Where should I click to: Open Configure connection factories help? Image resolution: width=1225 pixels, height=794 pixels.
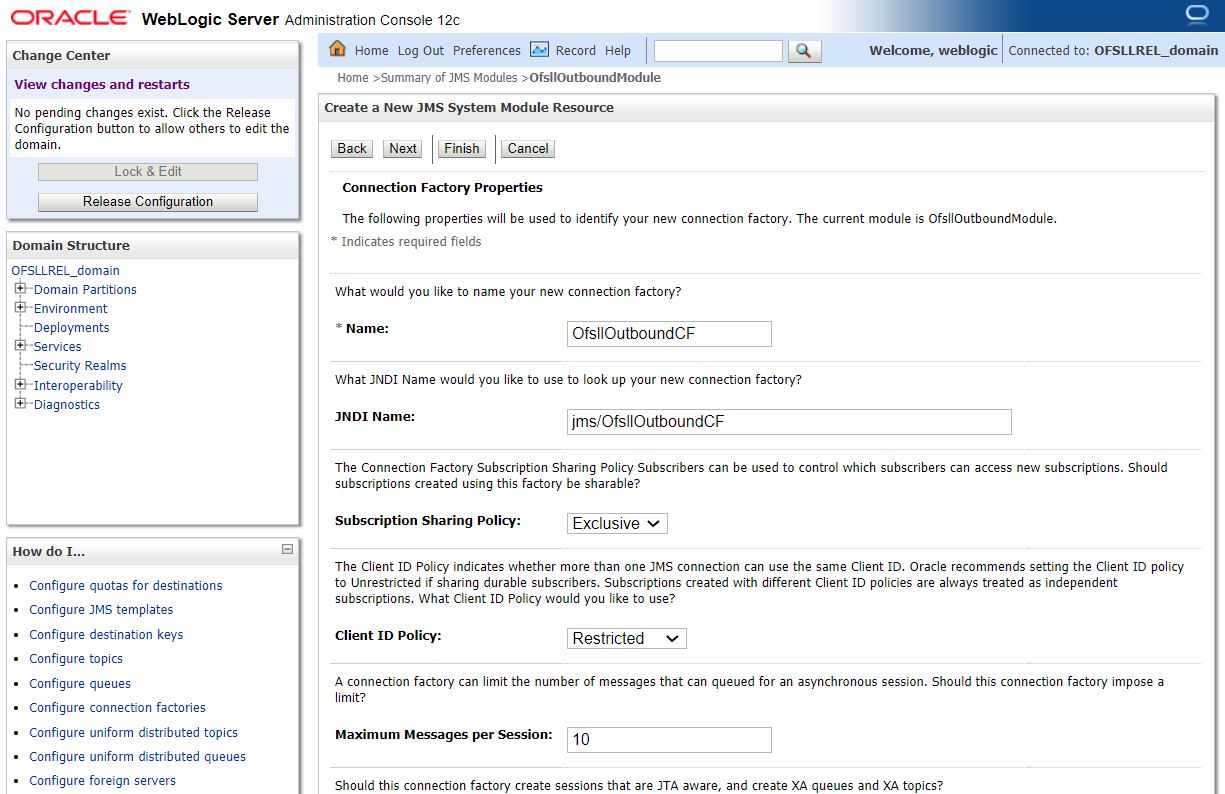pyautogui.click(x=117, y=707)
